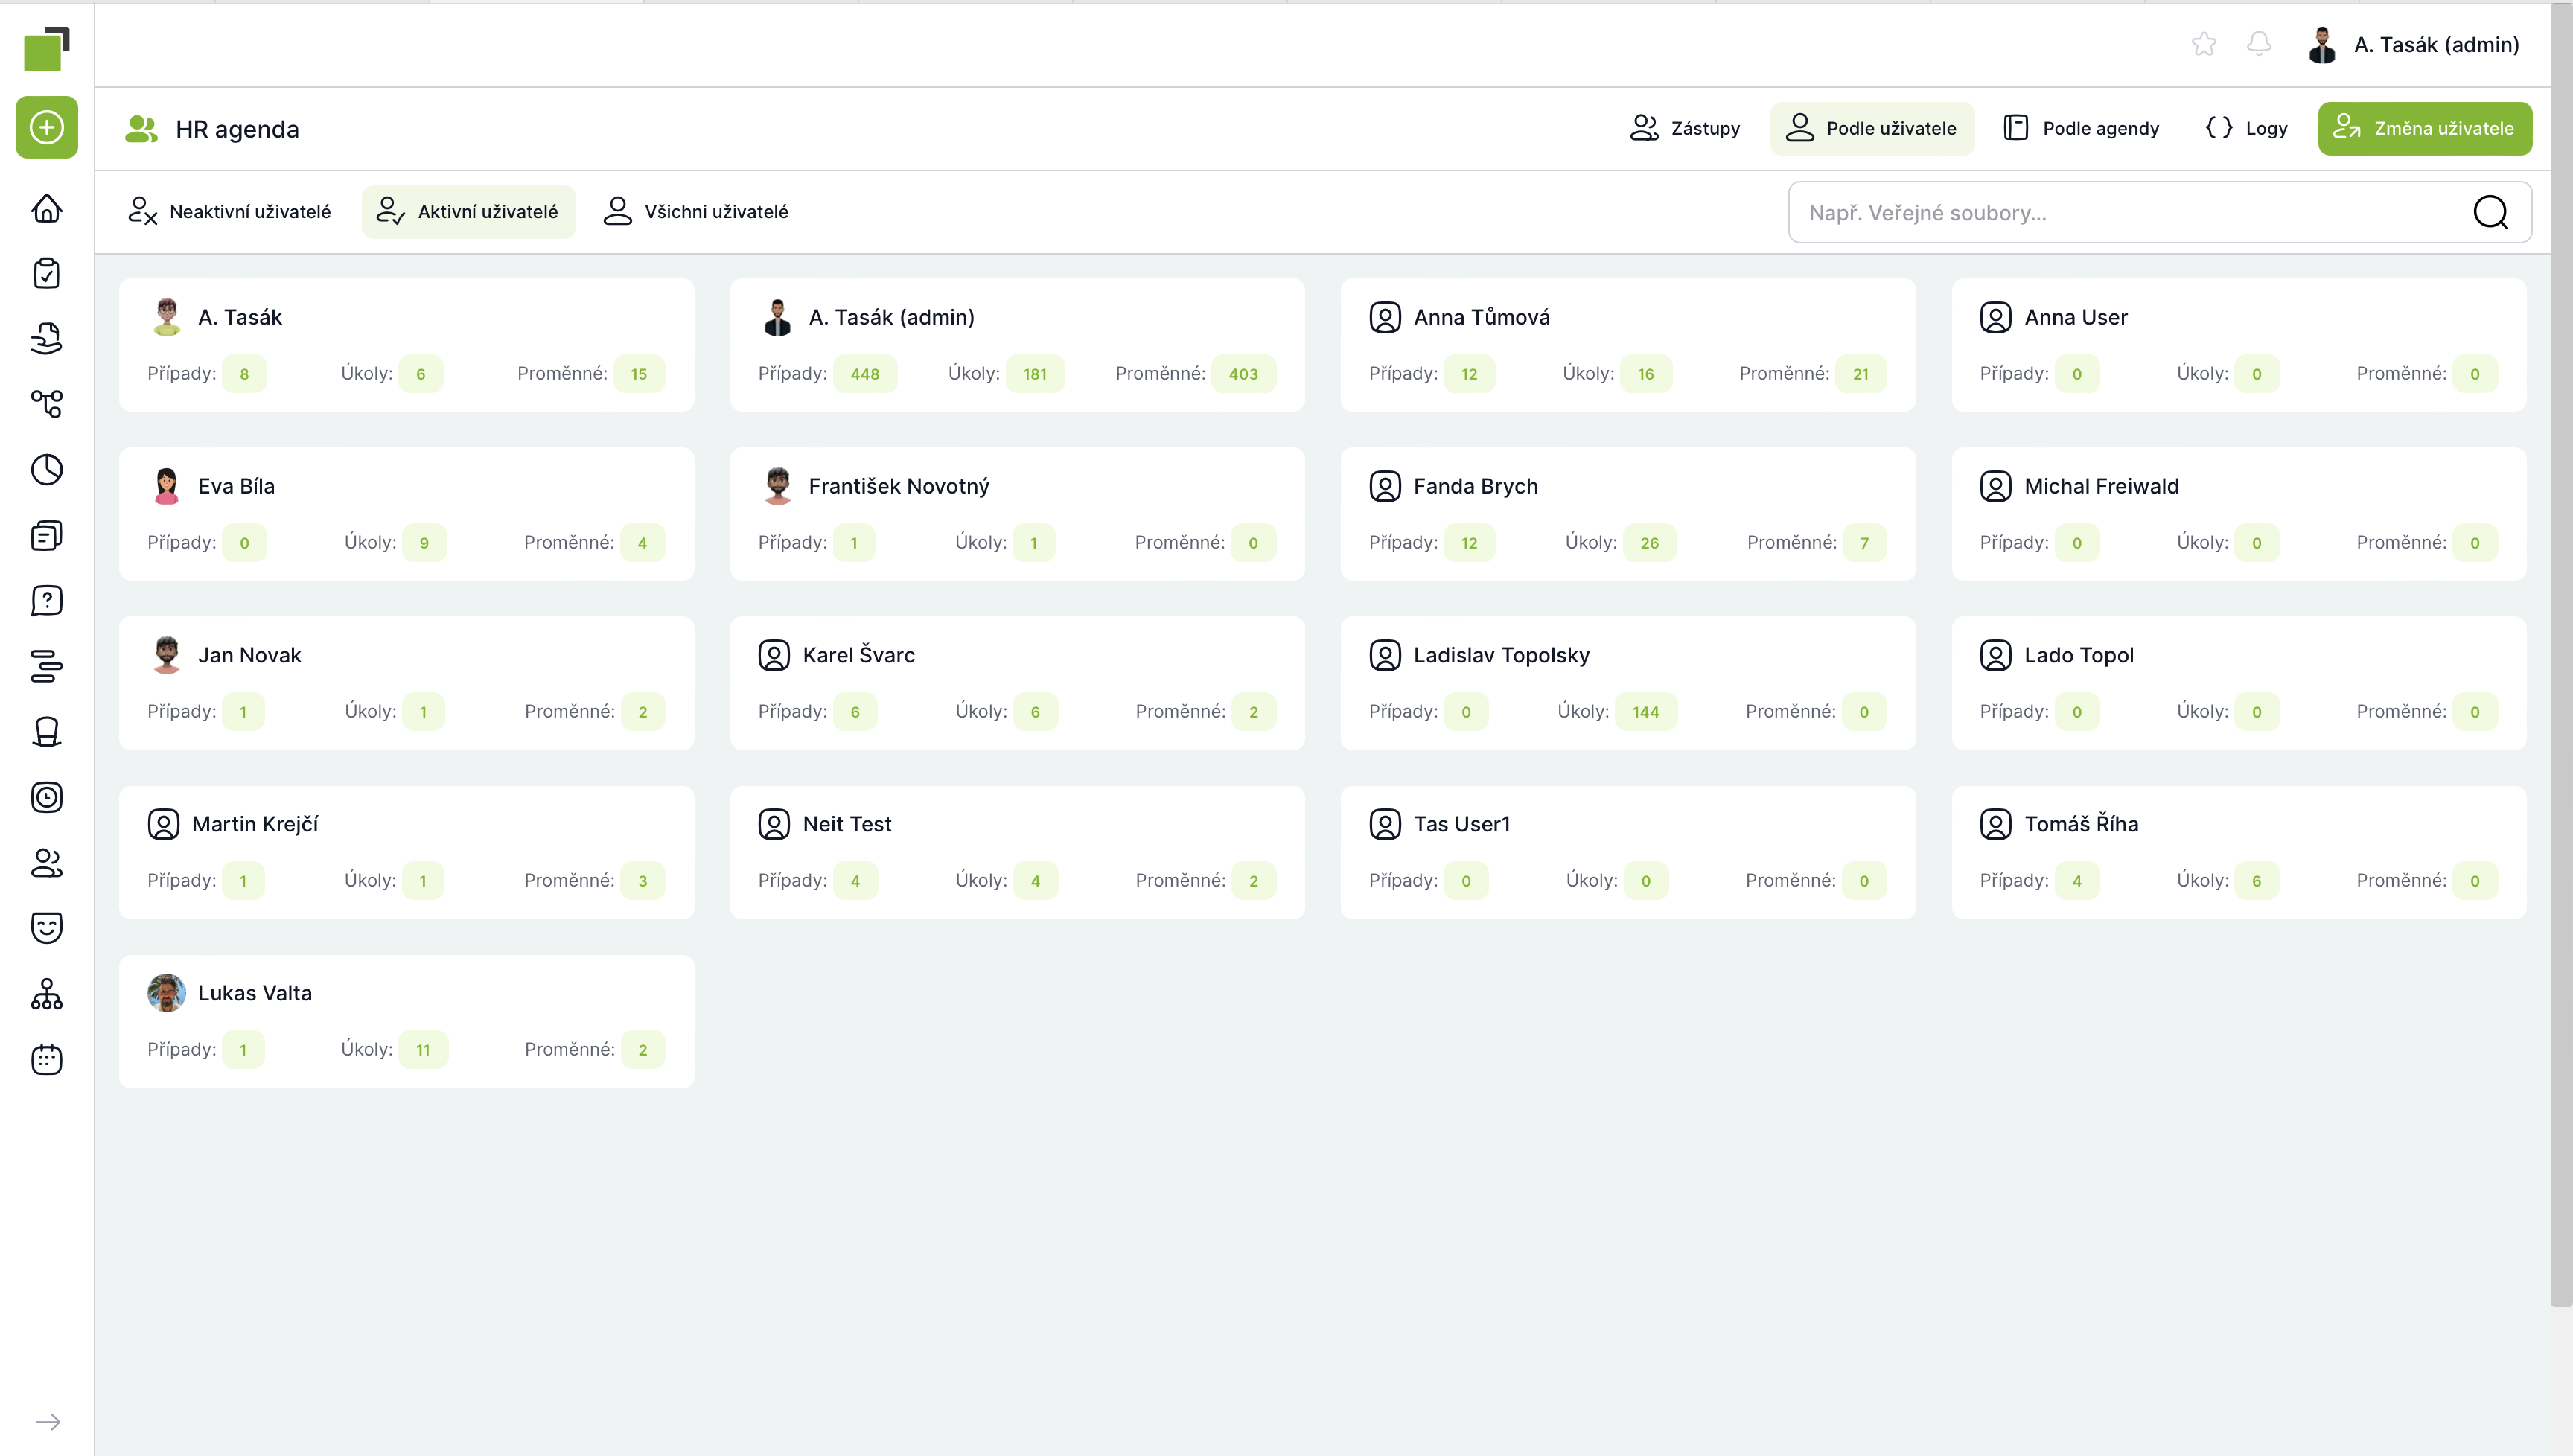Open Eva Bíla user card
This screenshot has width=2573, height=1456.
coord(406,514)
